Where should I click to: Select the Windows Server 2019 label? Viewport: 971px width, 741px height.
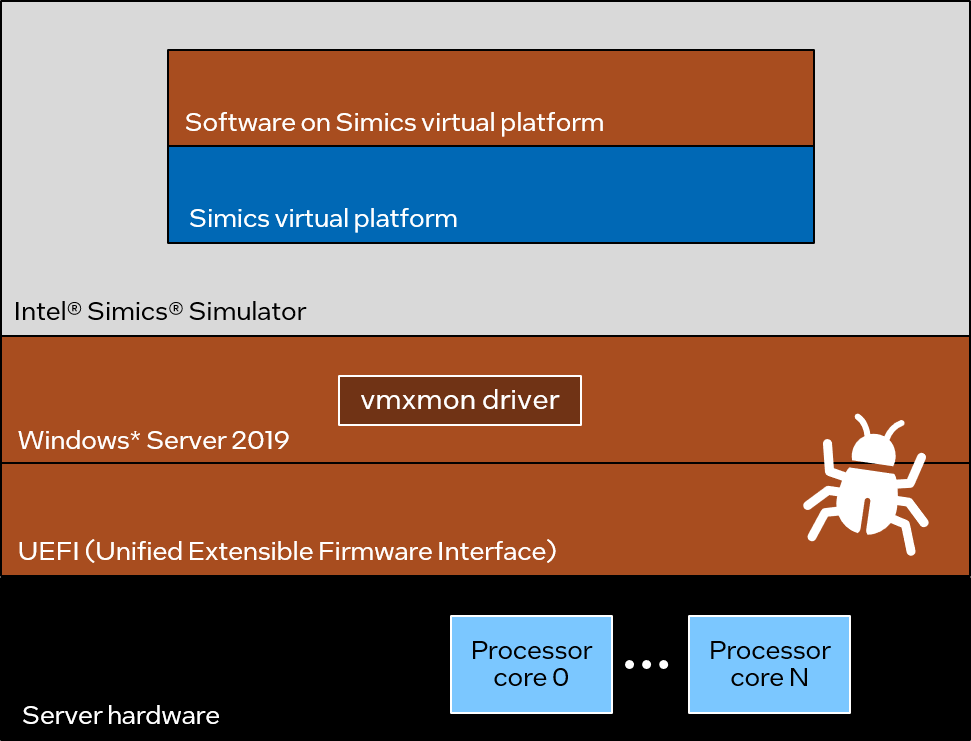click(153, 440)
